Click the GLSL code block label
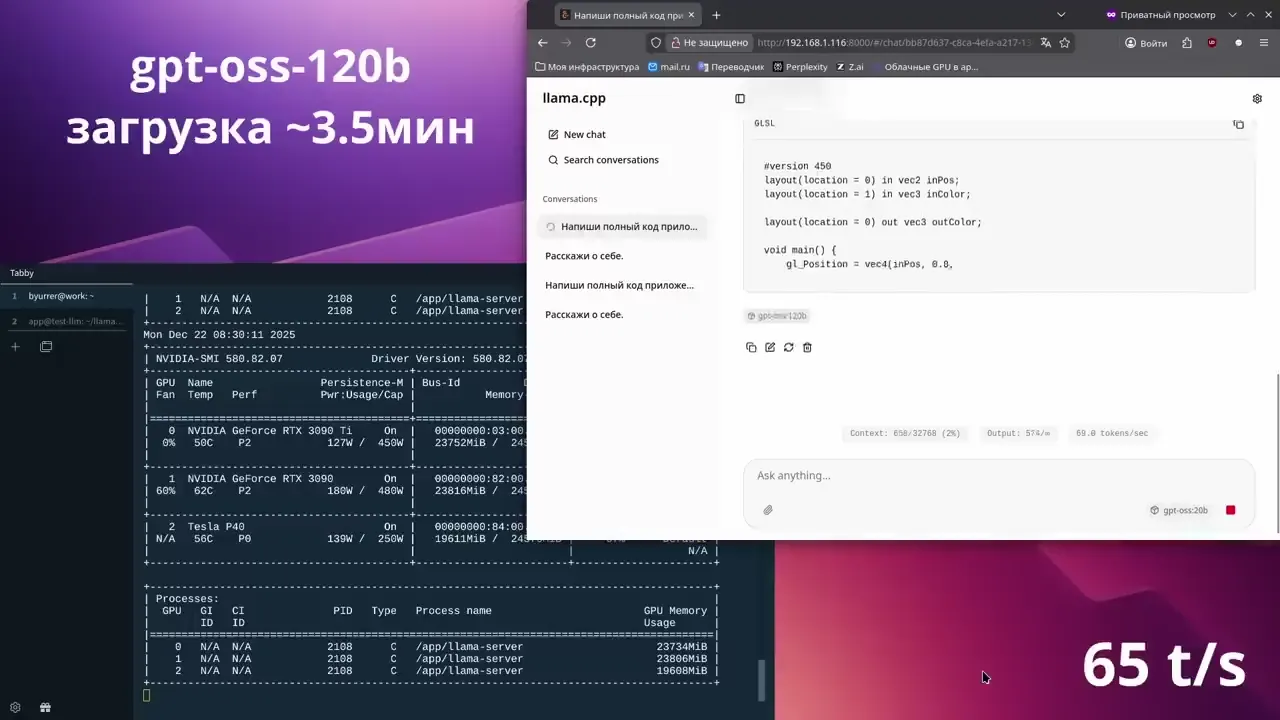The height and width of the screenshot is (720, 1280). 764,123
